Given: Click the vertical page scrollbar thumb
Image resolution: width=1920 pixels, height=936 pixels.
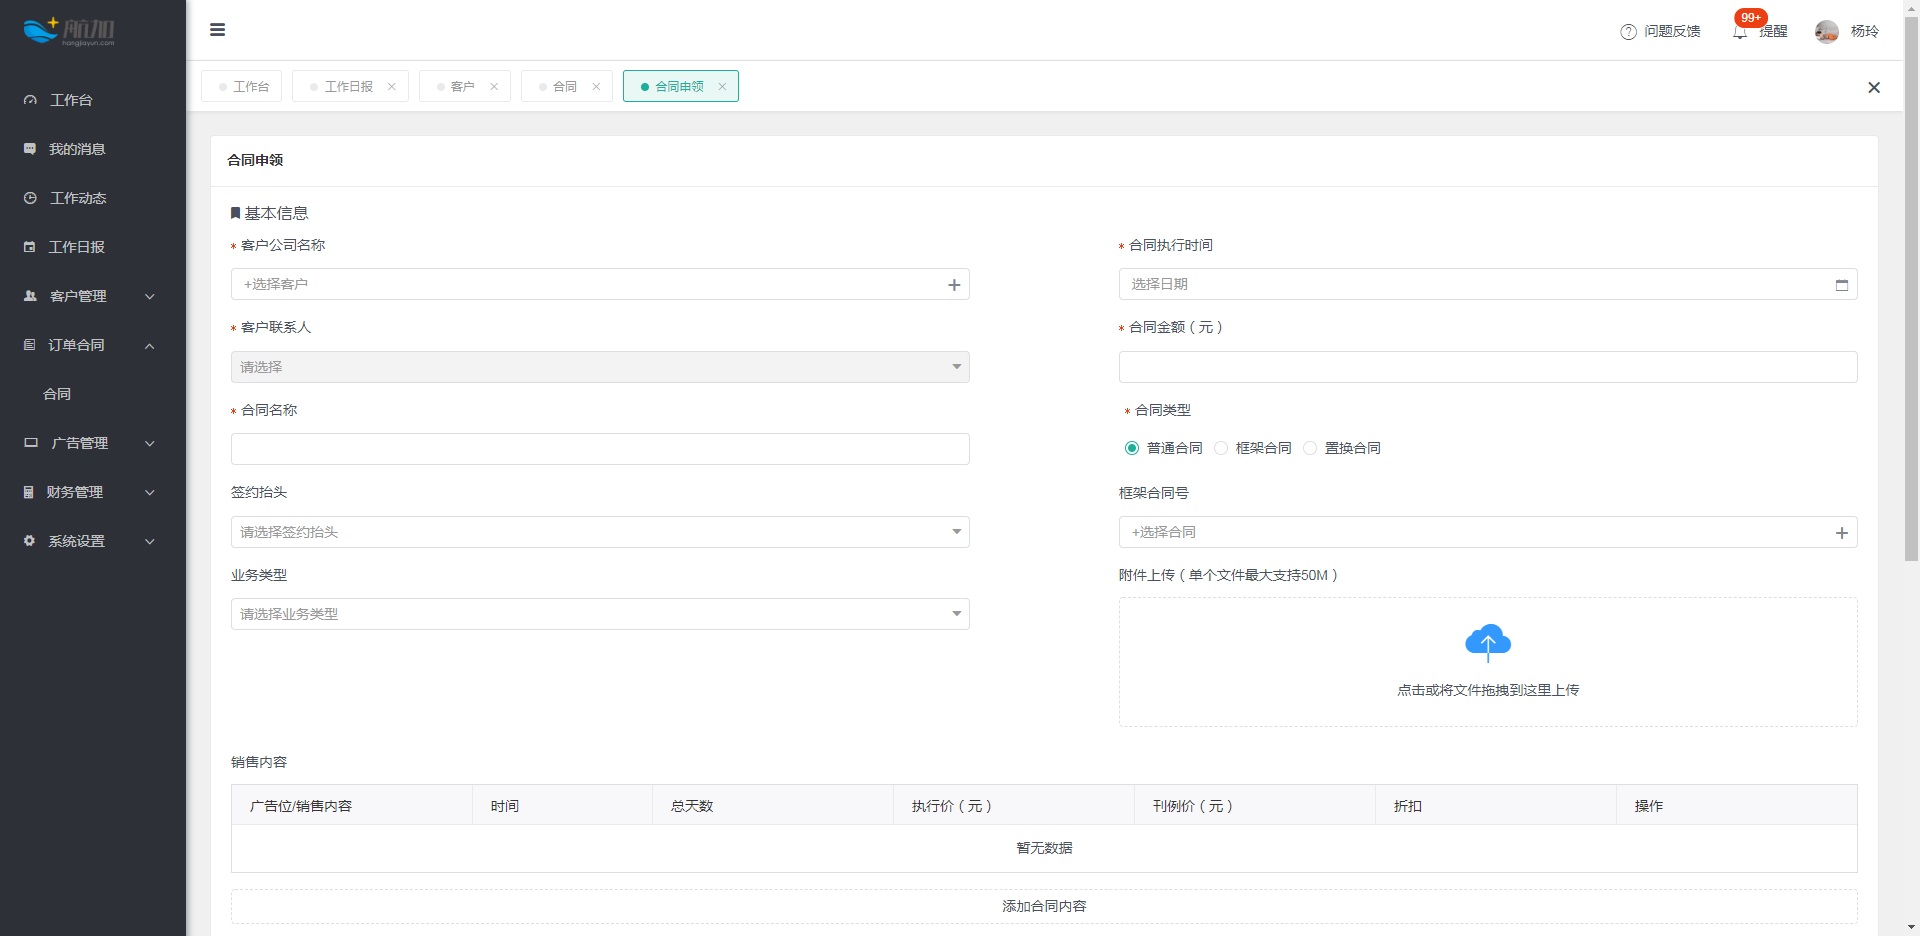Looking at the screenshot, I should click(x=1911, y=290).
